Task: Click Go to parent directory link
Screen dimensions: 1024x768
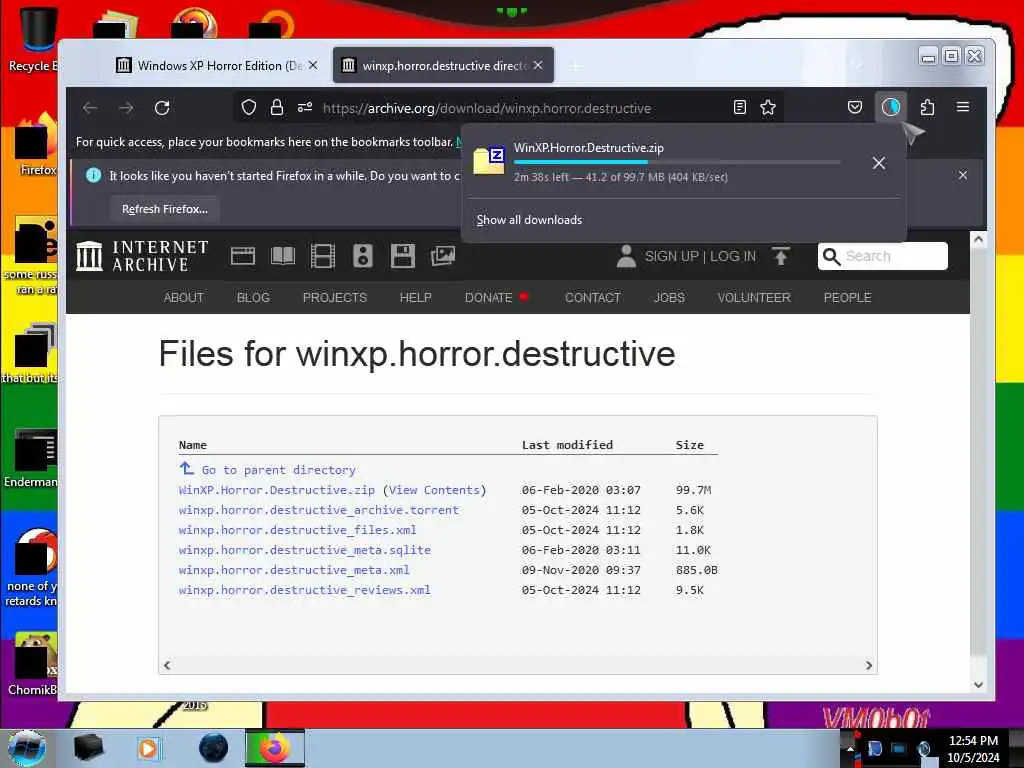Action: [x=279, y=470]
